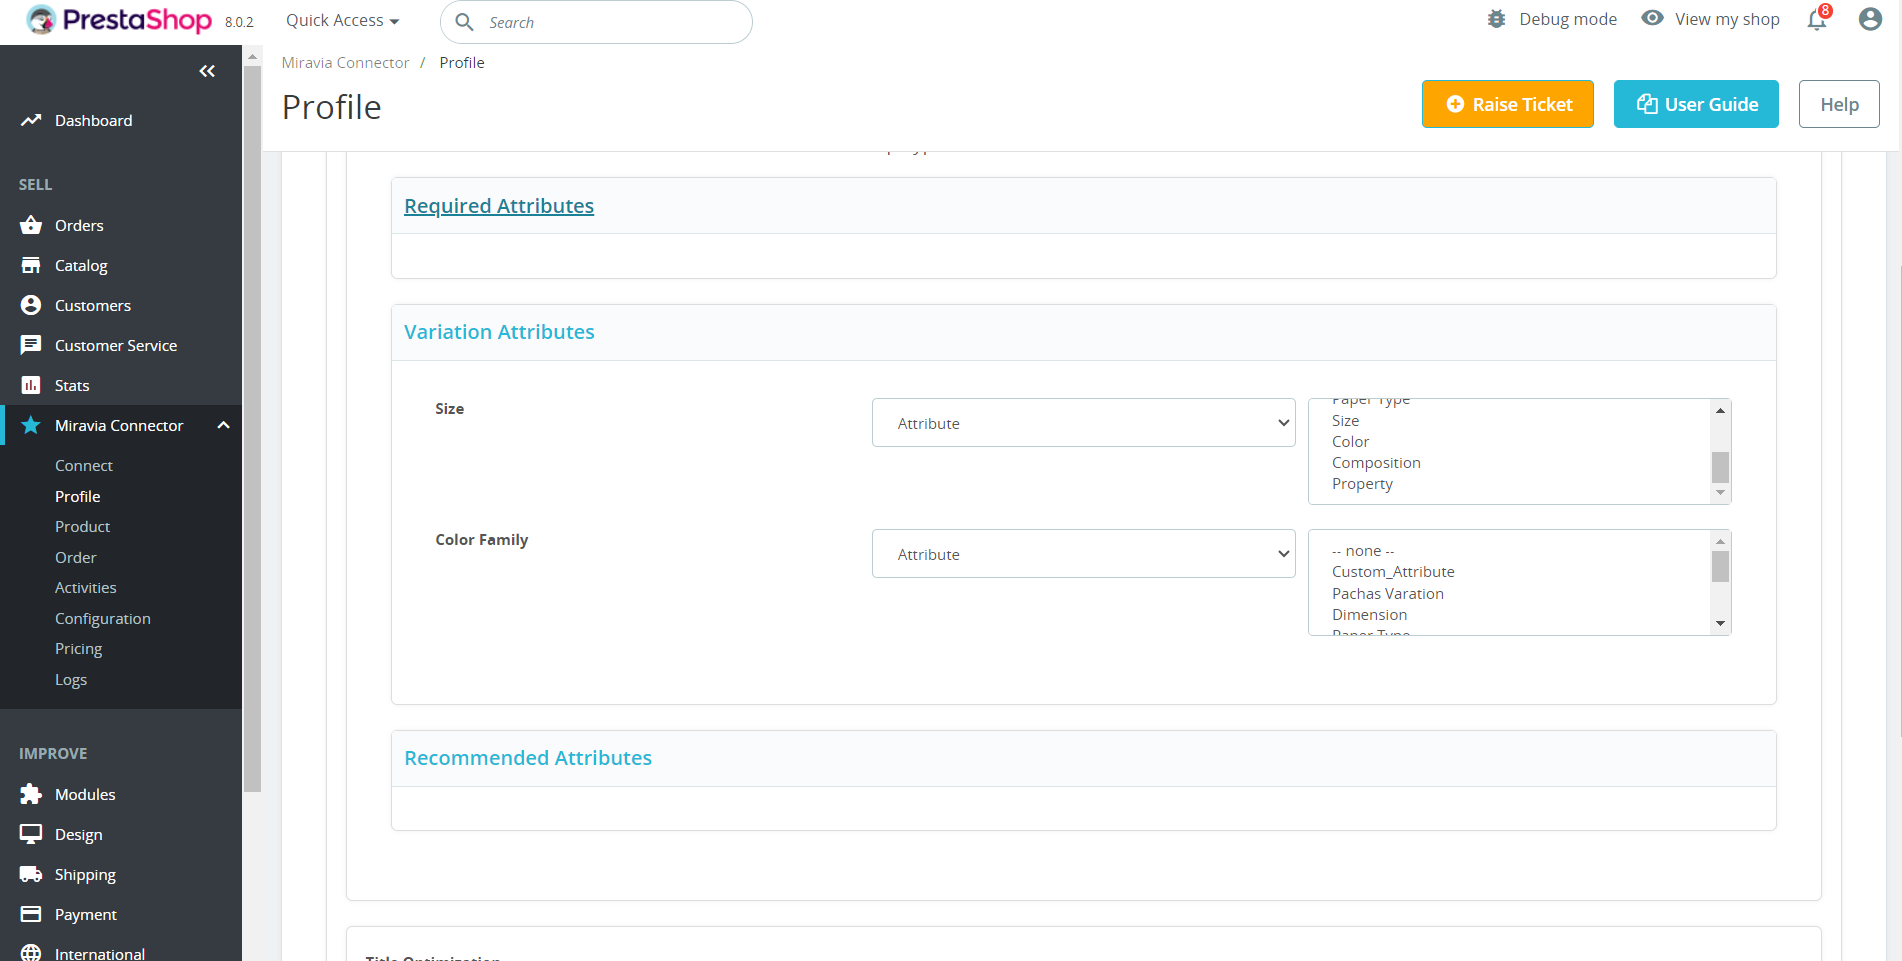Click the Catalog store icon
Image resolution: width=1902 pixels, height=961 pixels.
pyautogui.click(x=31, y=265)
